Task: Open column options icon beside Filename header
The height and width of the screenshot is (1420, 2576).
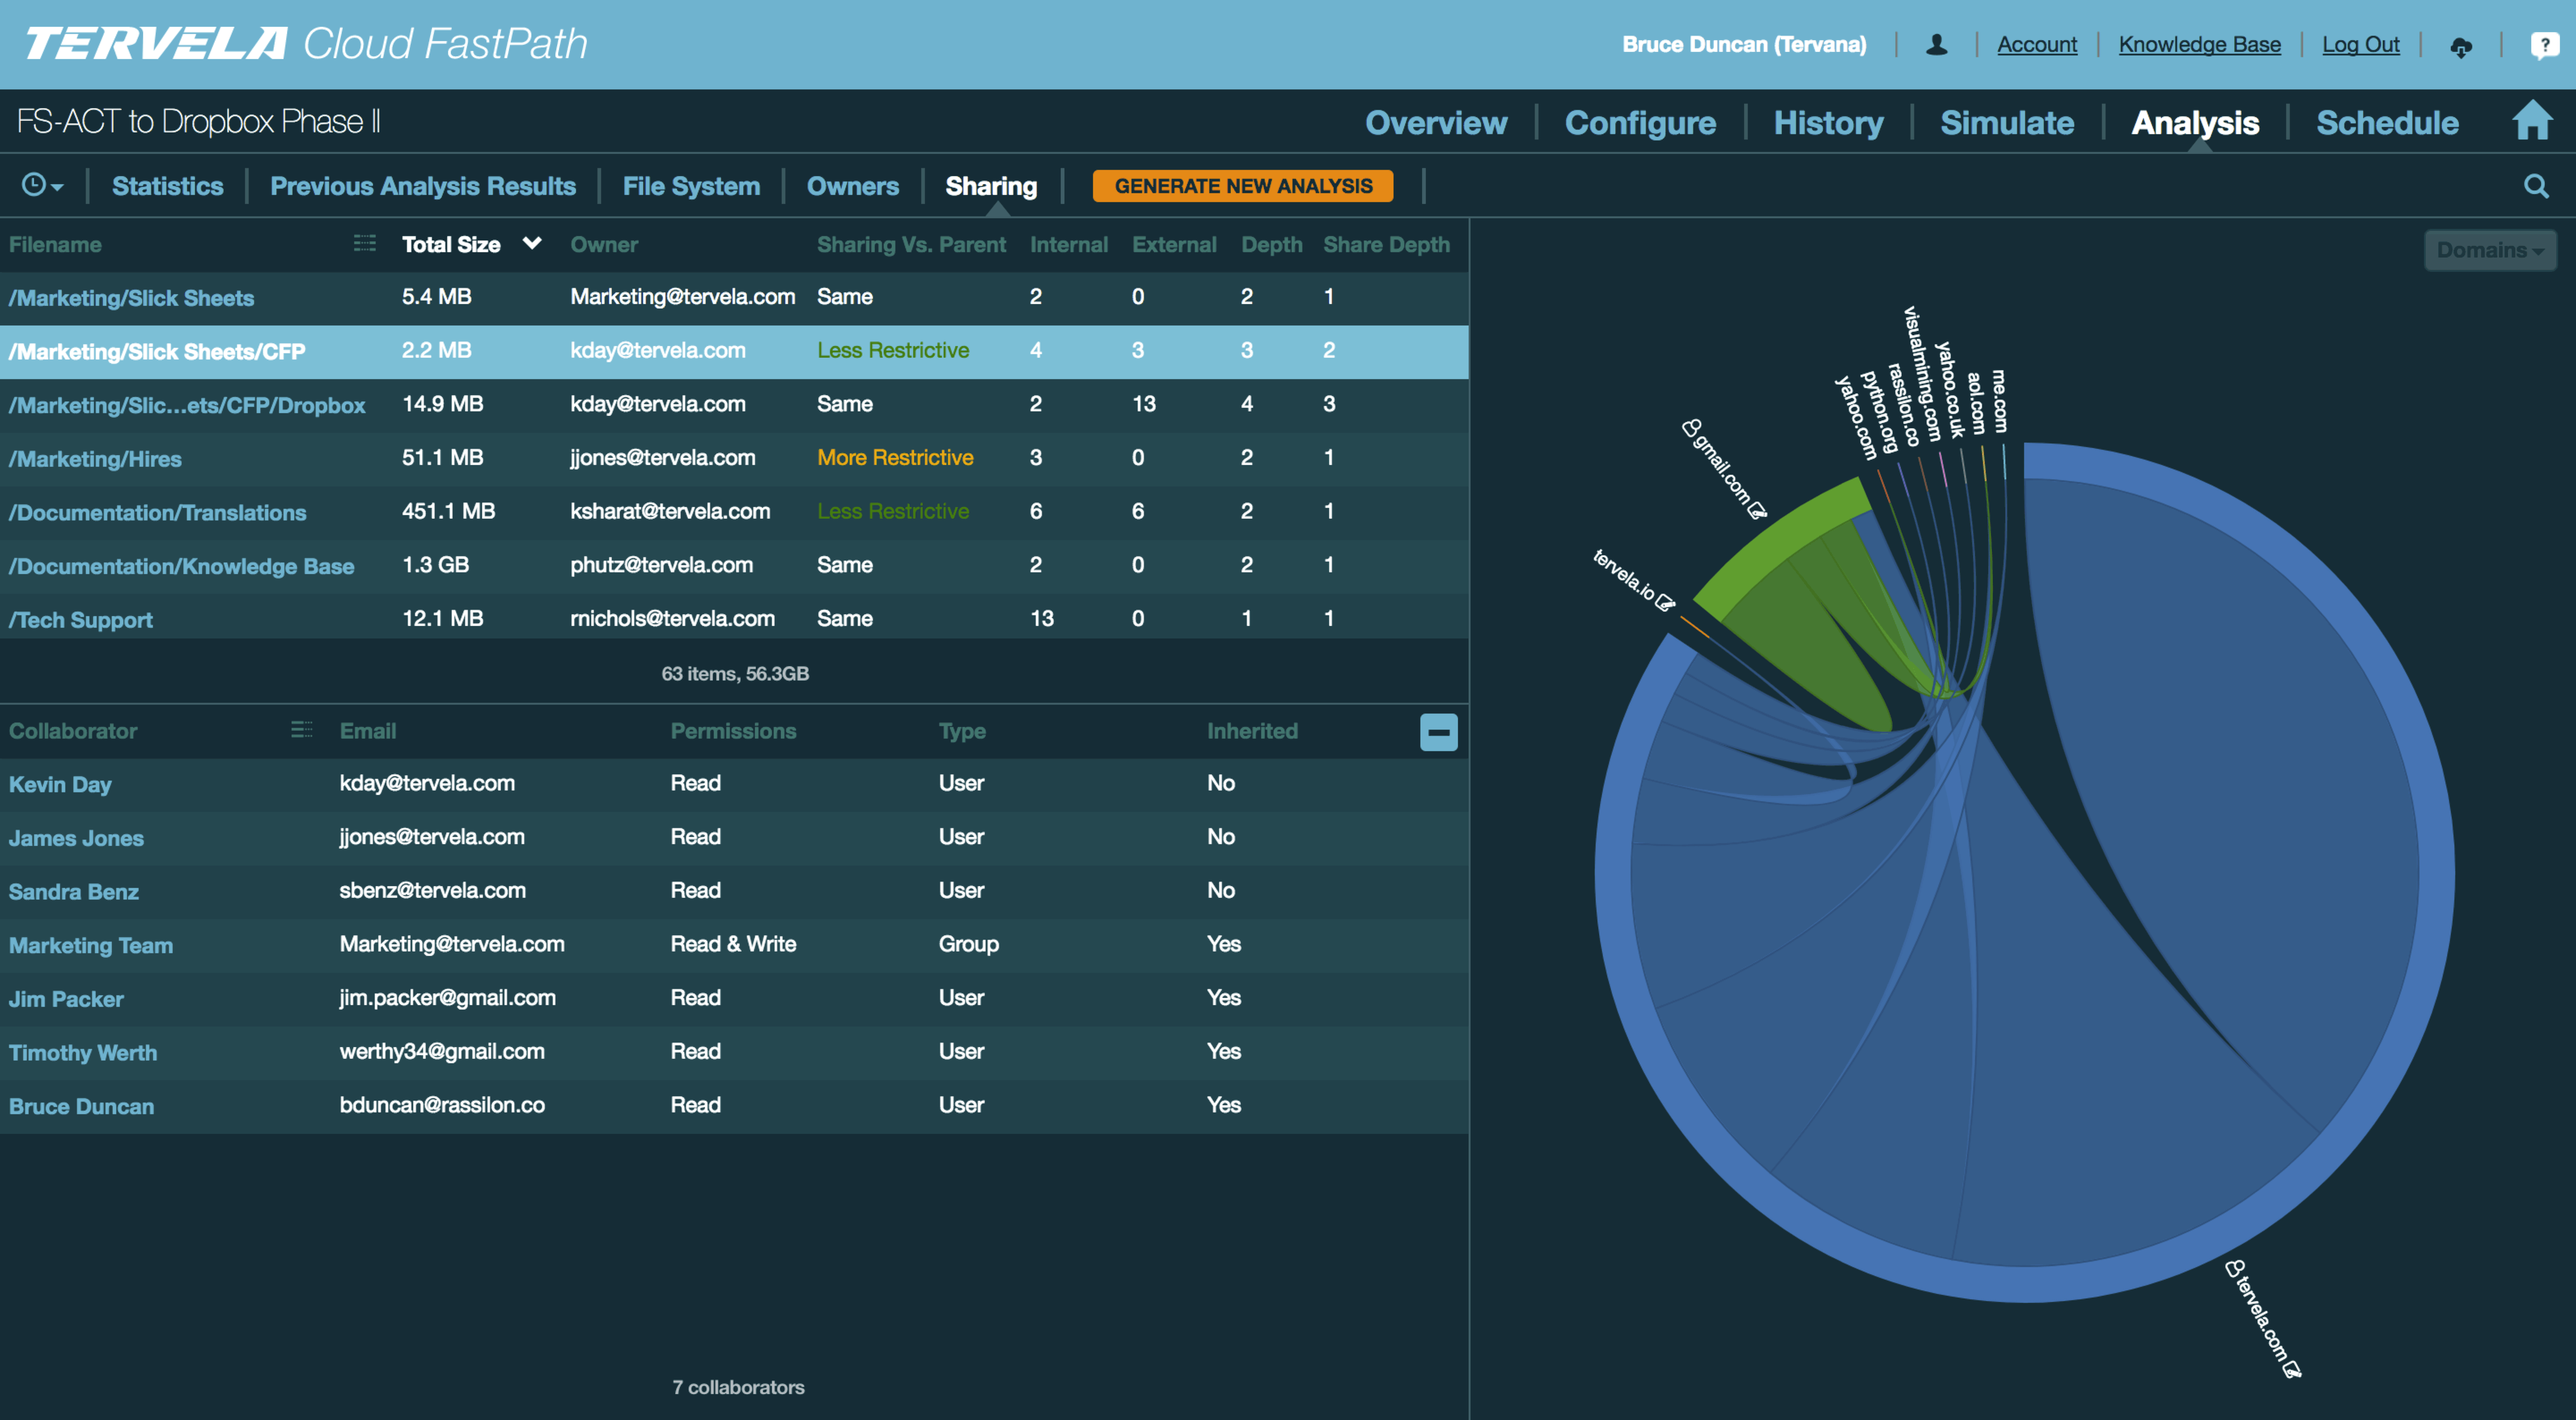Action: [366, 243]
